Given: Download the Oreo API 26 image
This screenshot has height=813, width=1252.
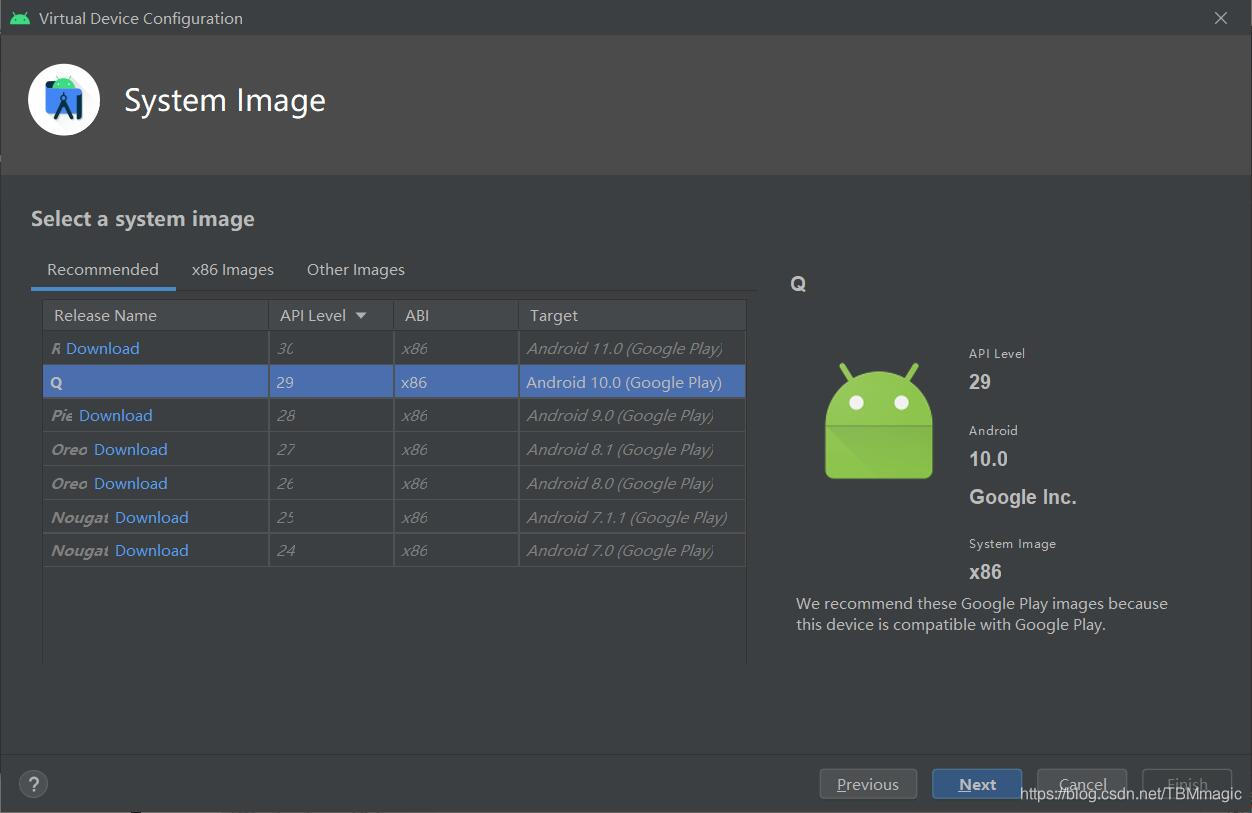Looking at the screenshot, I should (131, 483).
